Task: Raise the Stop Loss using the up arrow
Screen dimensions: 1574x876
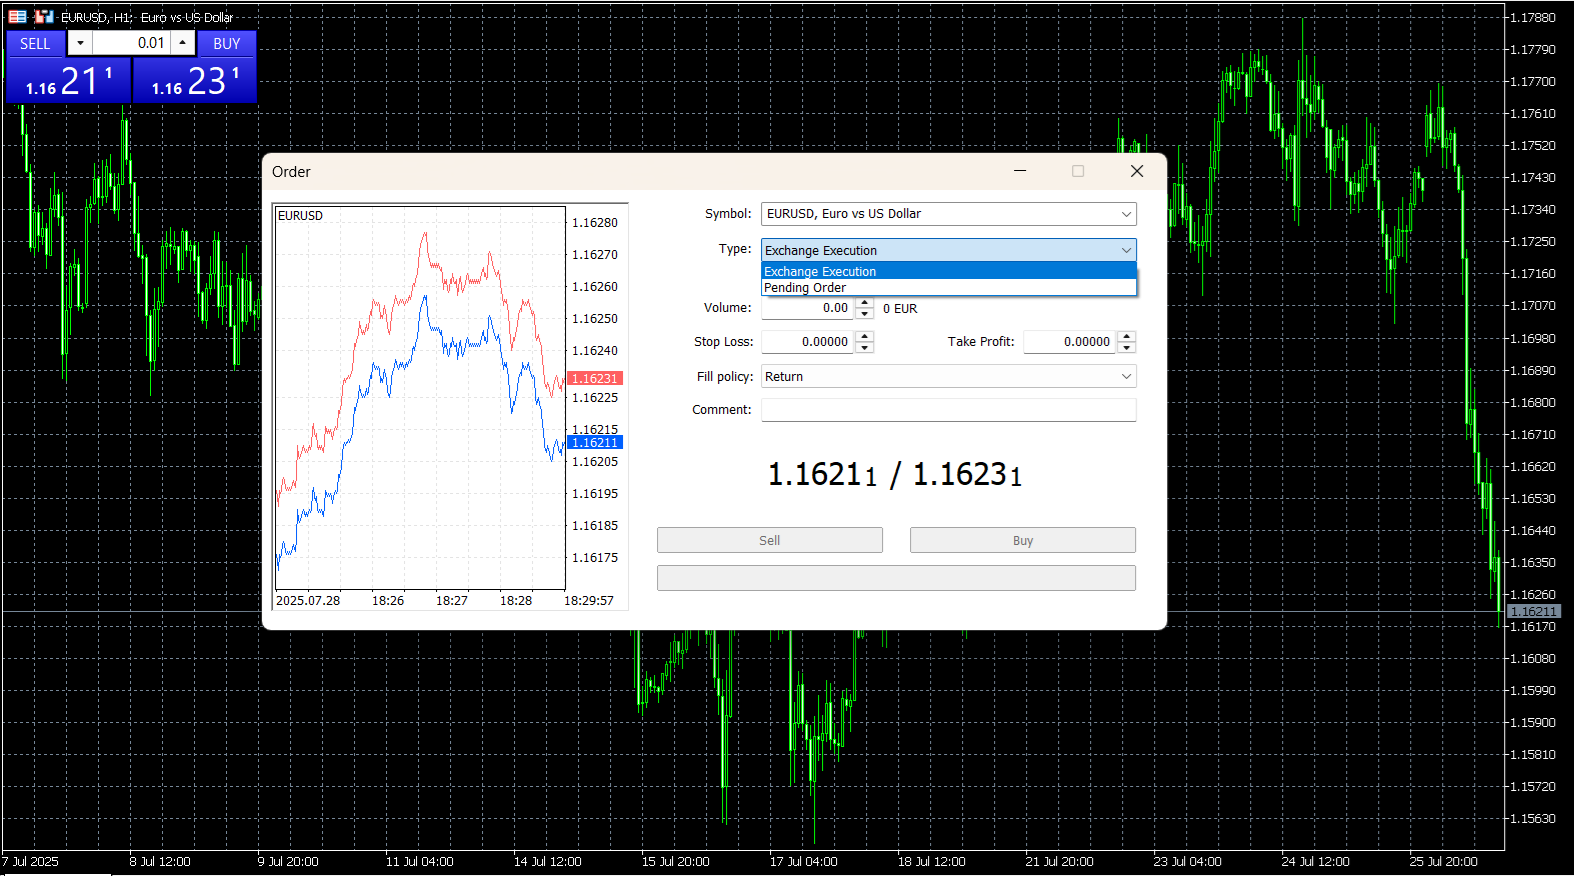Action: click(x=865, y=336)
